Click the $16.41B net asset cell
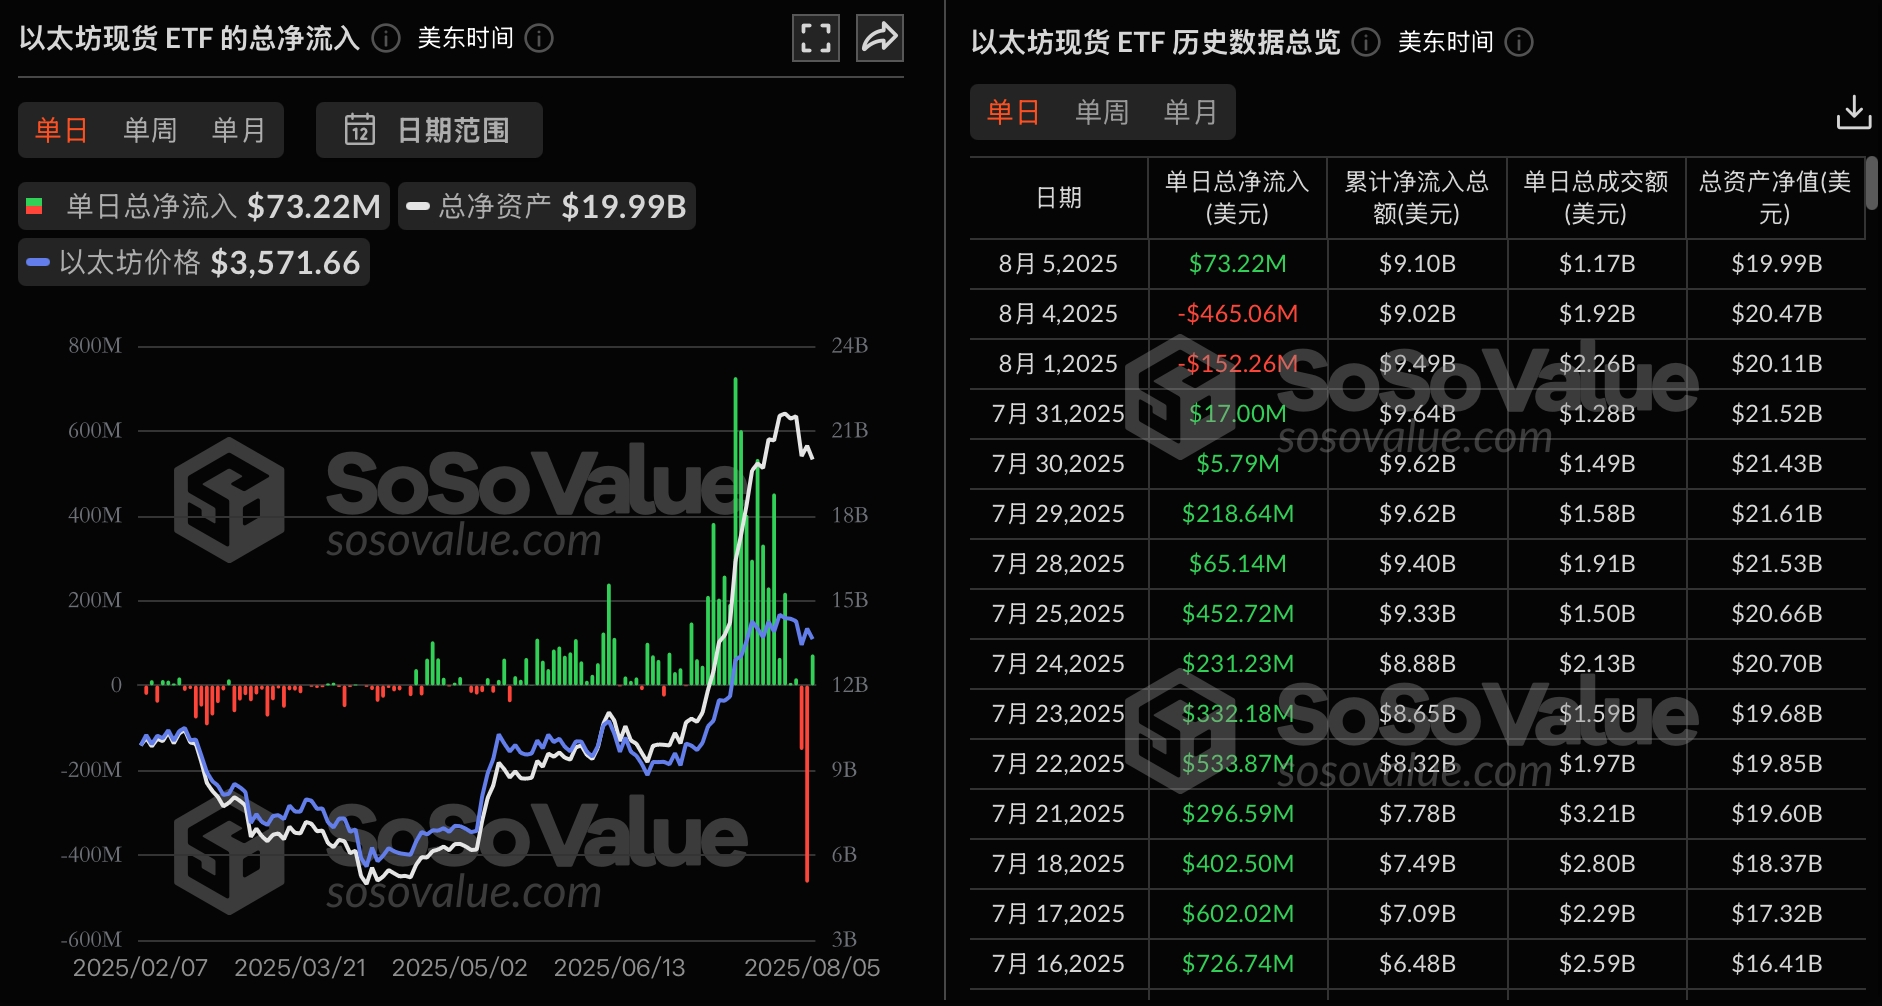Viewport: 1882px width, 1006px height. [x=1776, y=964]
